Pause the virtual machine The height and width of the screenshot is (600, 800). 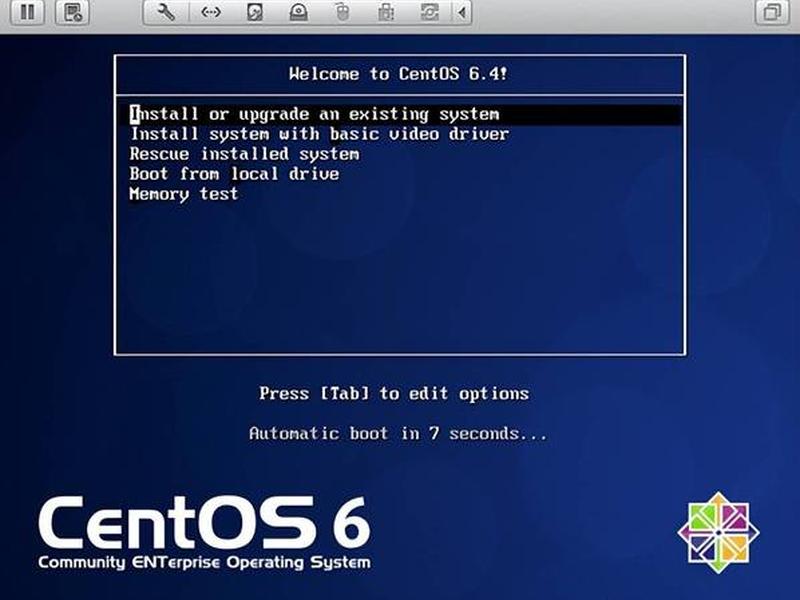point(28,12)
